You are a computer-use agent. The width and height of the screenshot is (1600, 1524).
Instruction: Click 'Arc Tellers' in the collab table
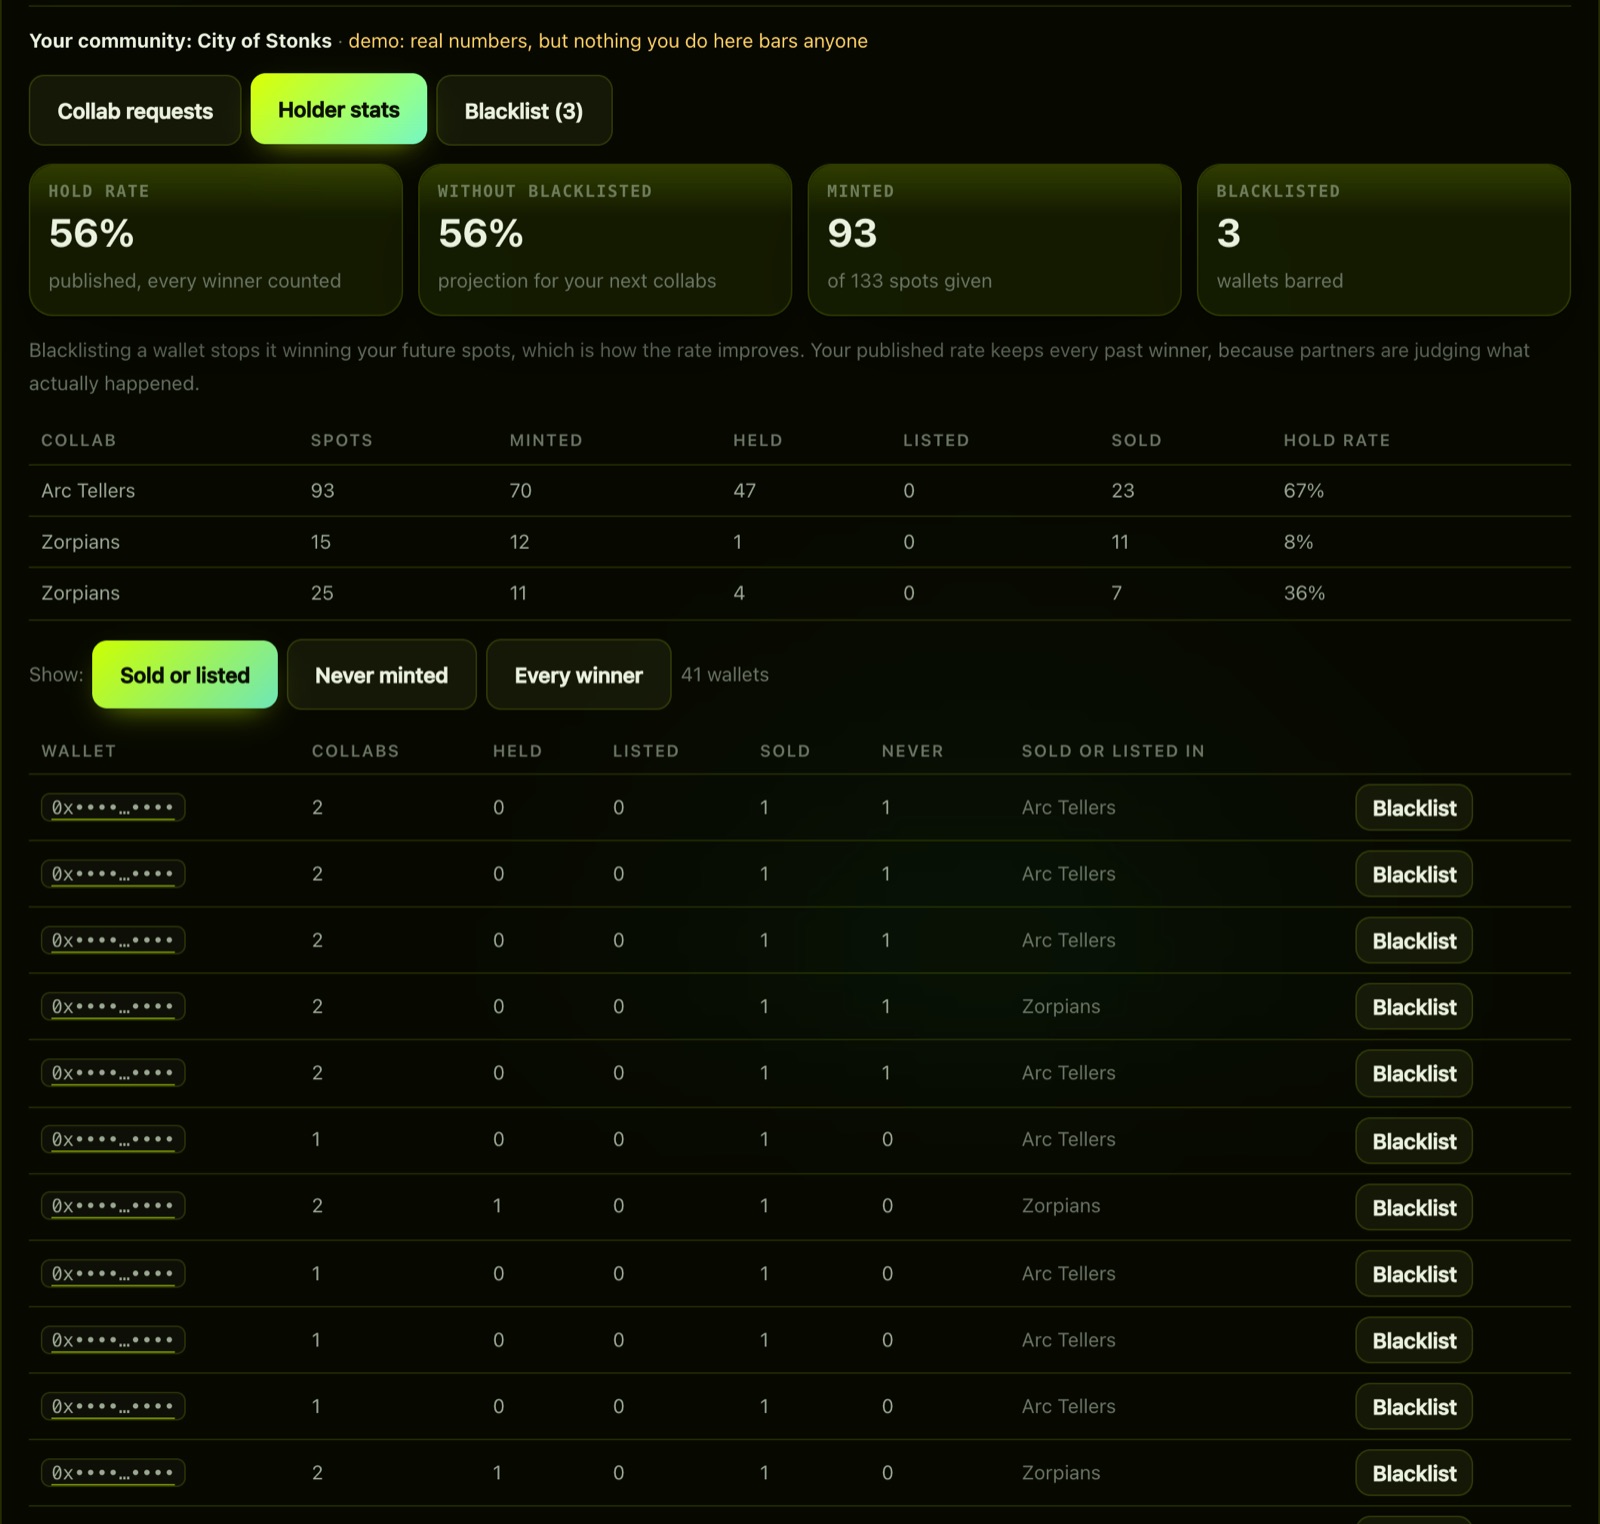[x=88, y=491]
